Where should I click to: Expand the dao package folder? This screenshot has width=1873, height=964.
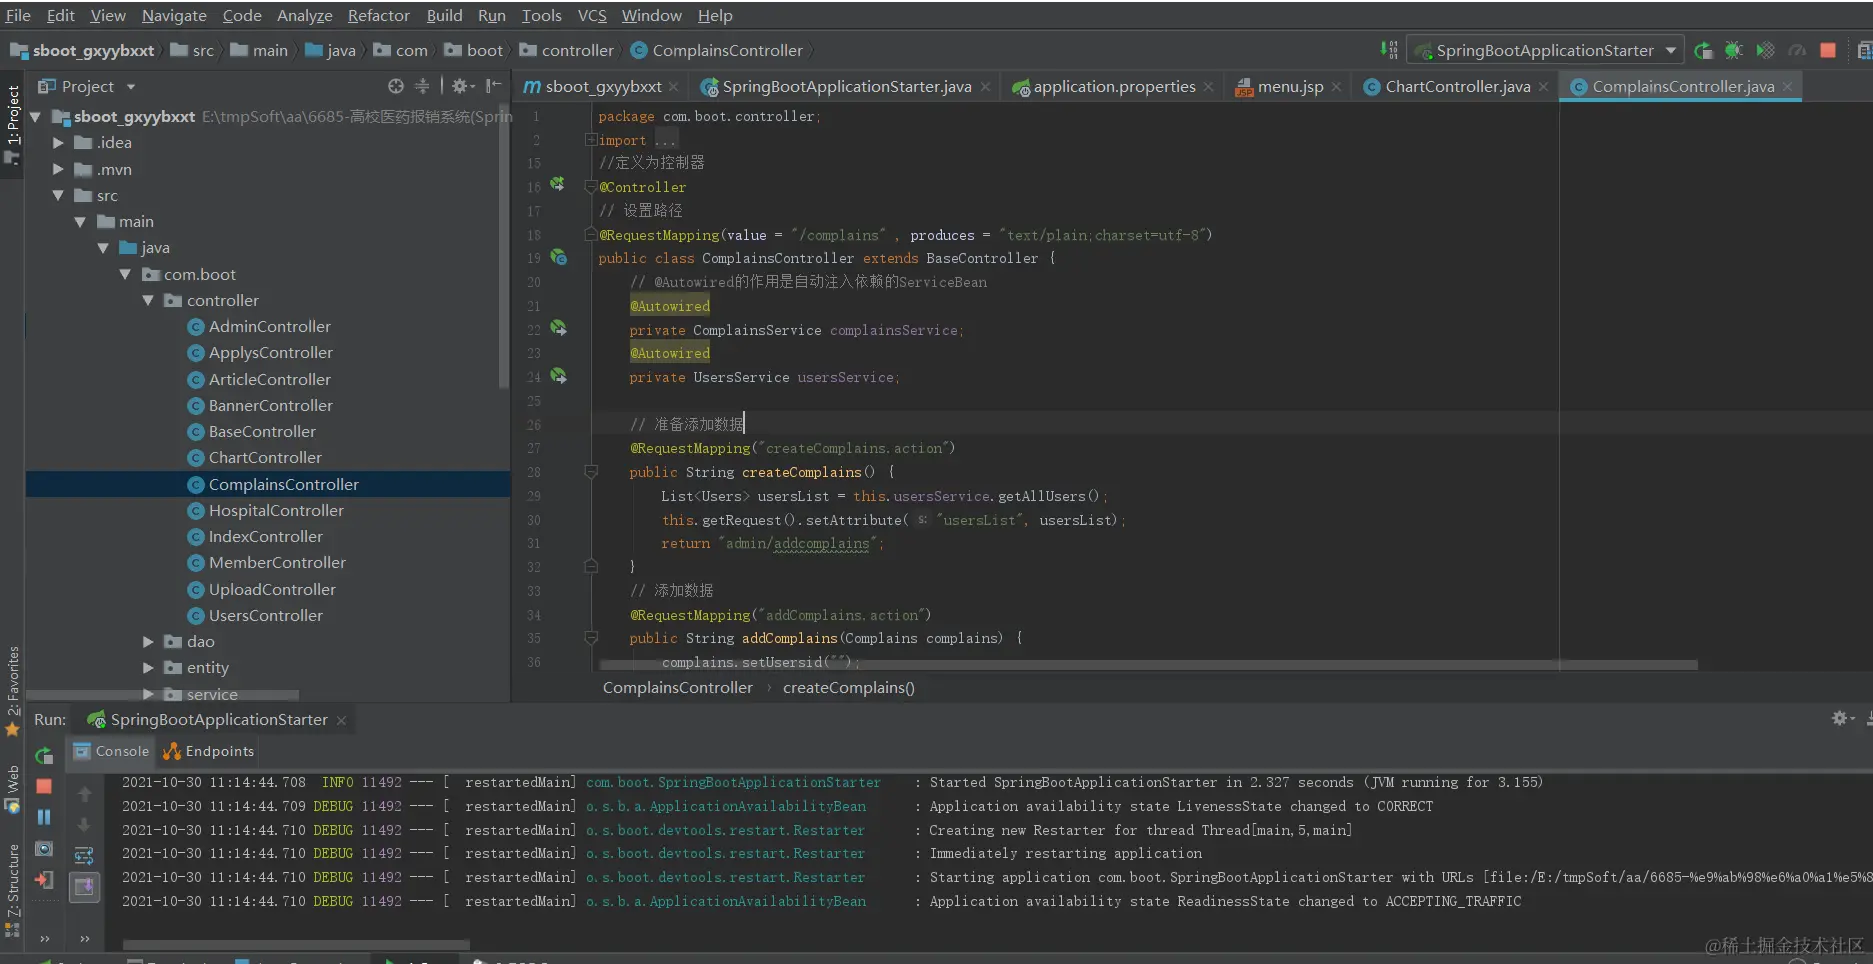coord(148,642)
